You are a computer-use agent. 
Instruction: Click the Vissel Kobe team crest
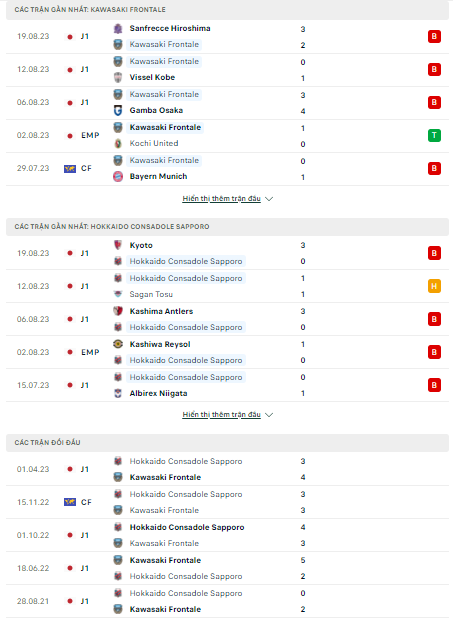(118, 77)
